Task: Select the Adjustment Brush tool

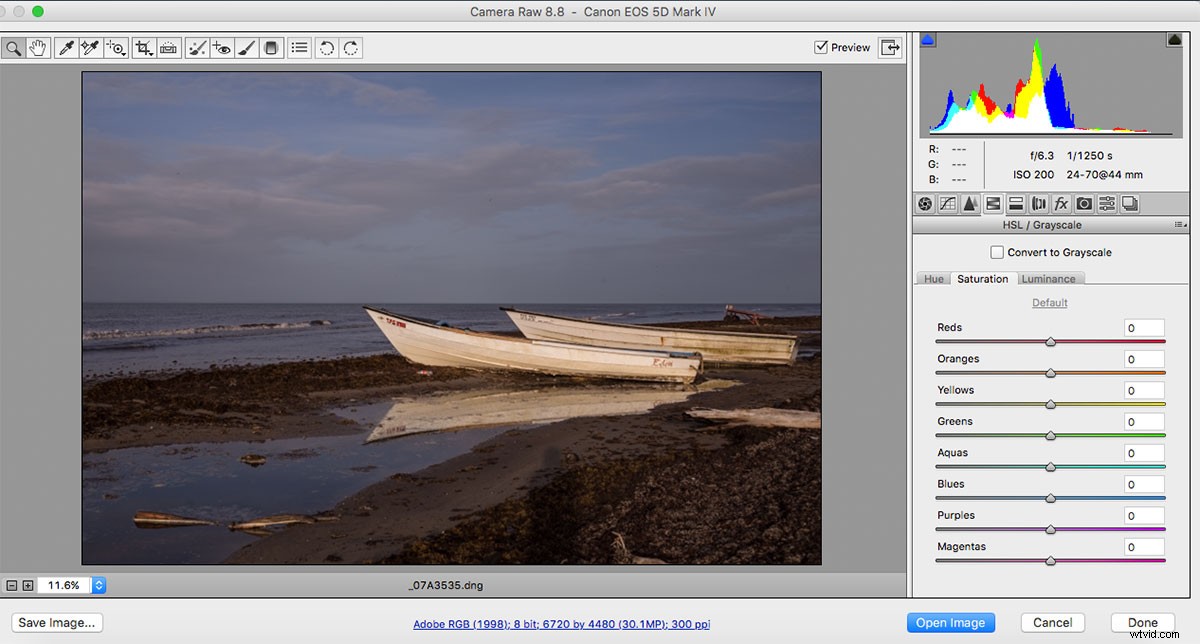Action: [248, 47]
